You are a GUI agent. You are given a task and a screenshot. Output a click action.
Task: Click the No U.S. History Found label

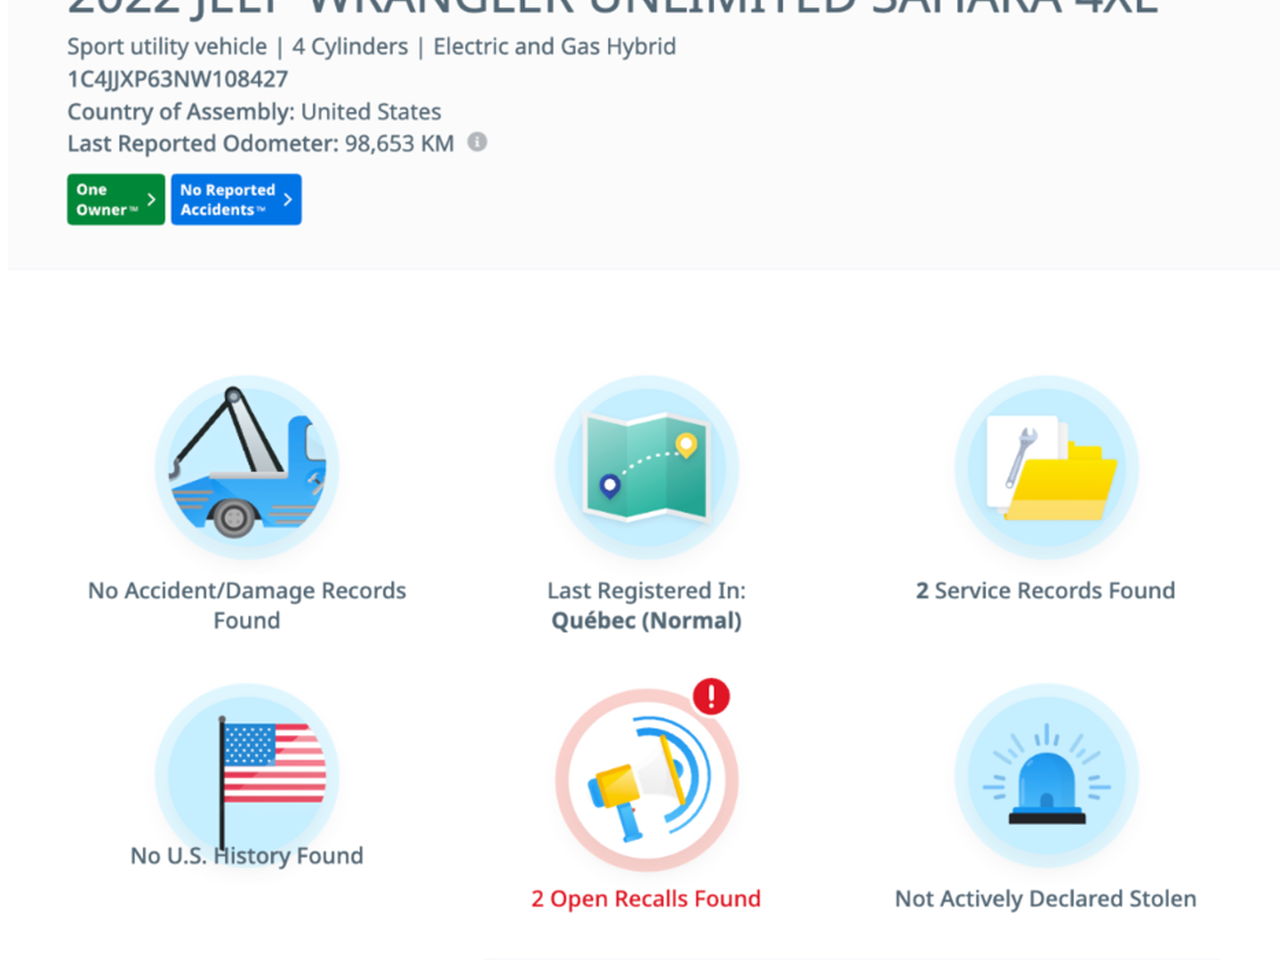[247, 856]
